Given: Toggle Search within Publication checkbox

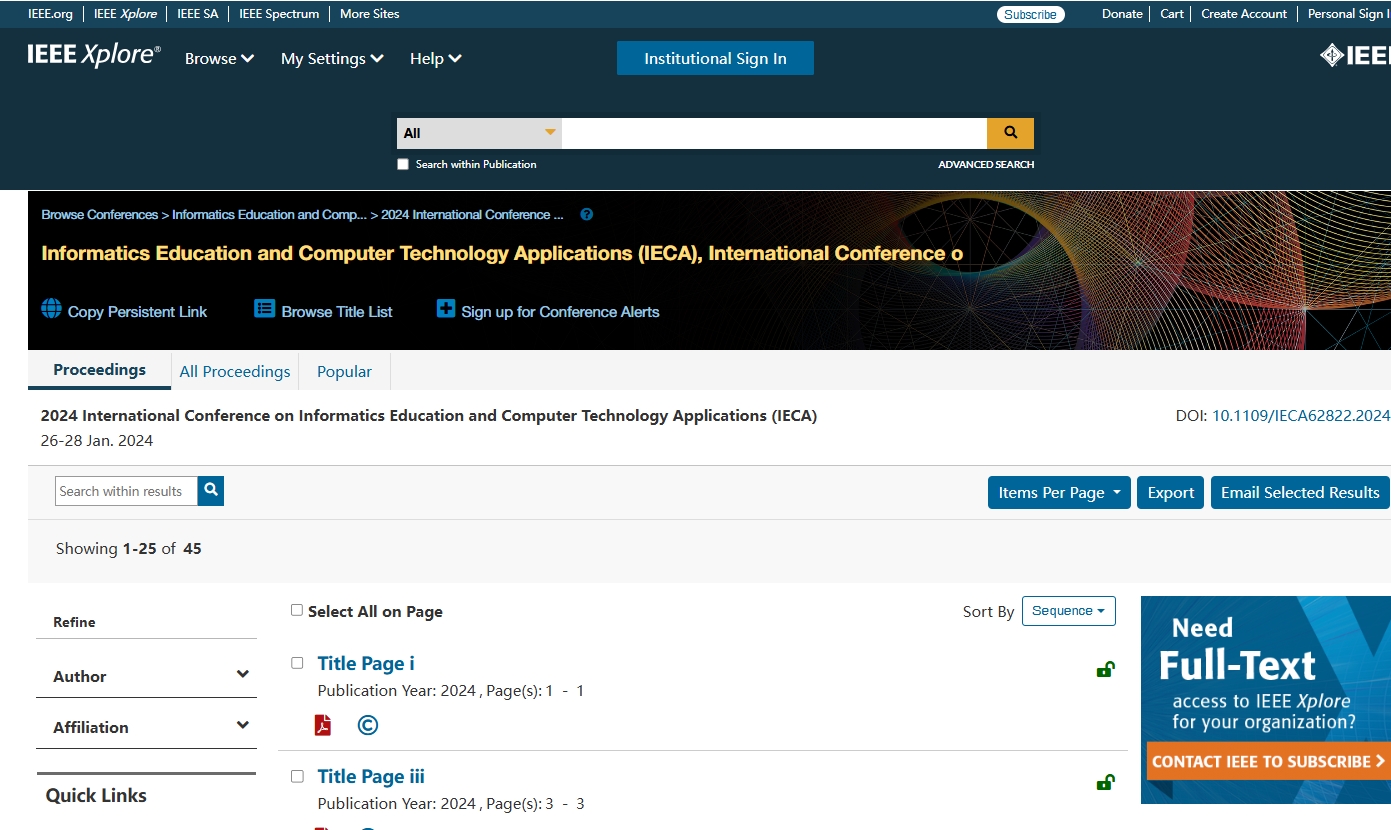Looking at the screenshot, I should coord(403,164).
